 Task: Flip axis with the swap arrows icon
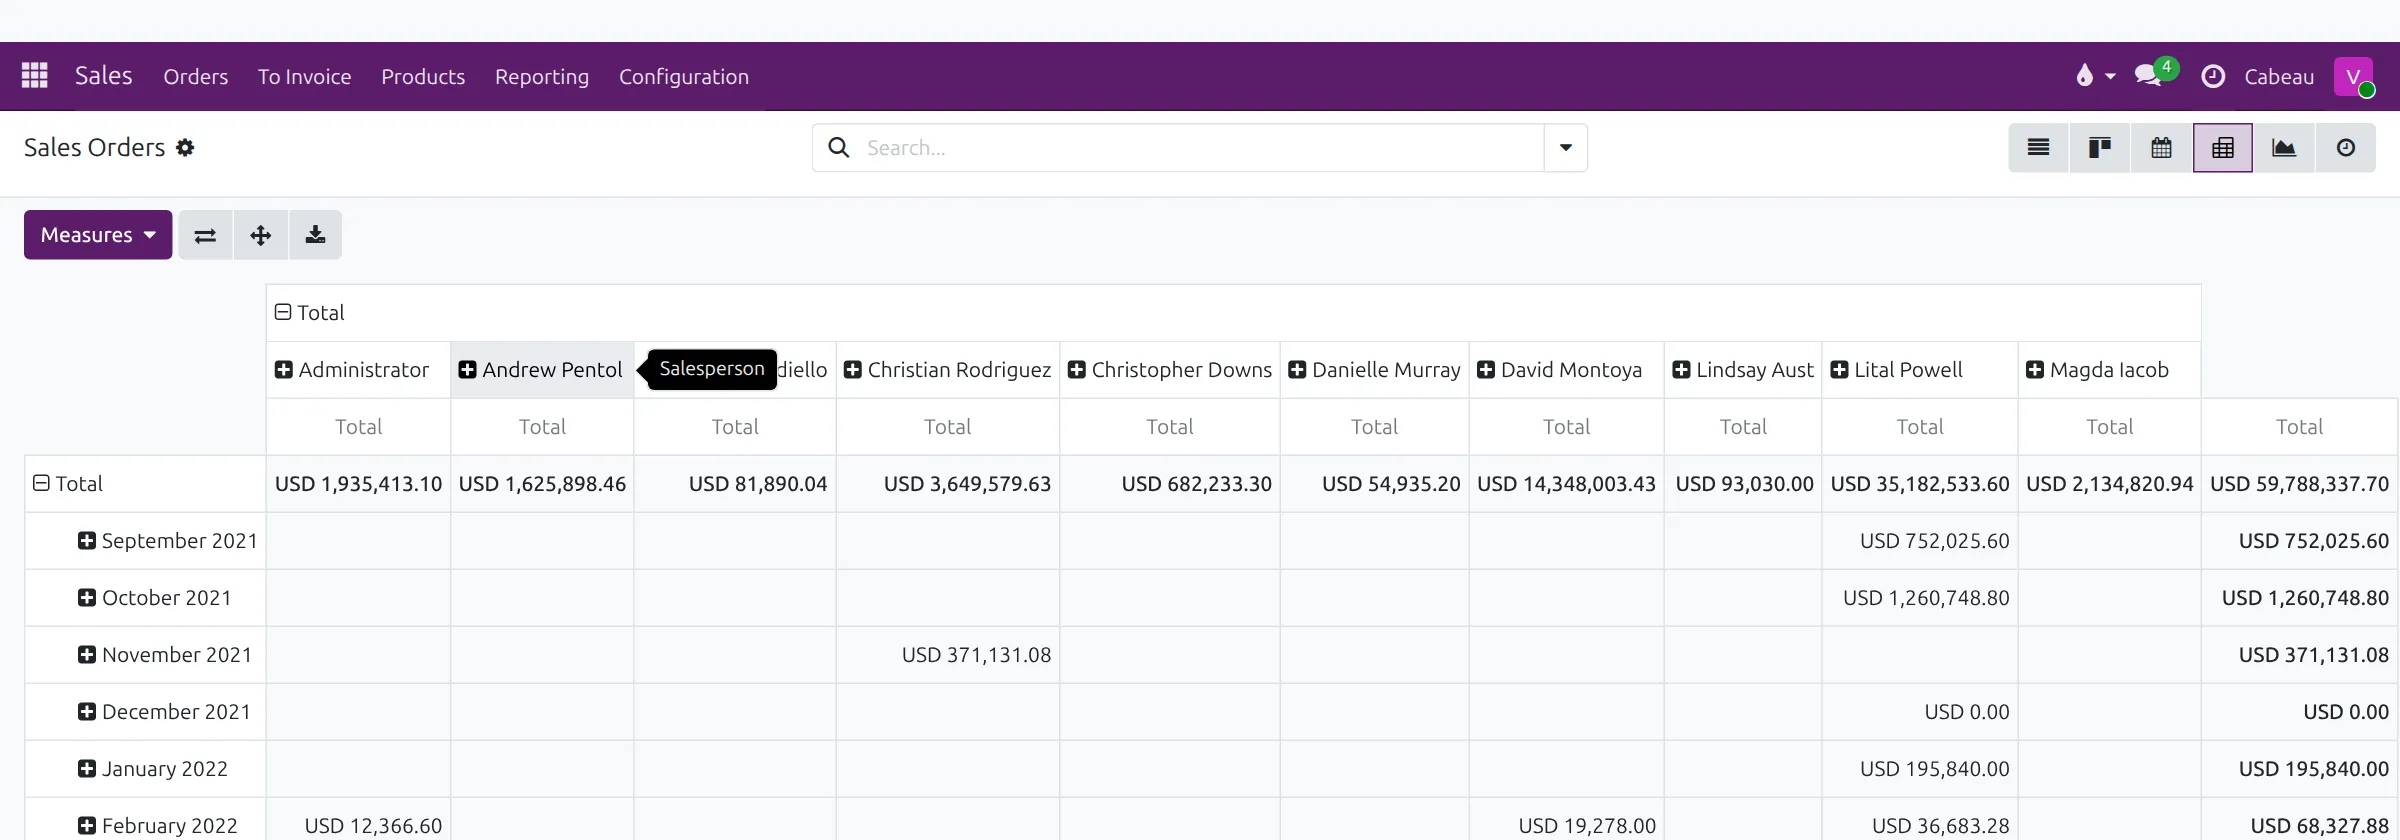(205, 235)
